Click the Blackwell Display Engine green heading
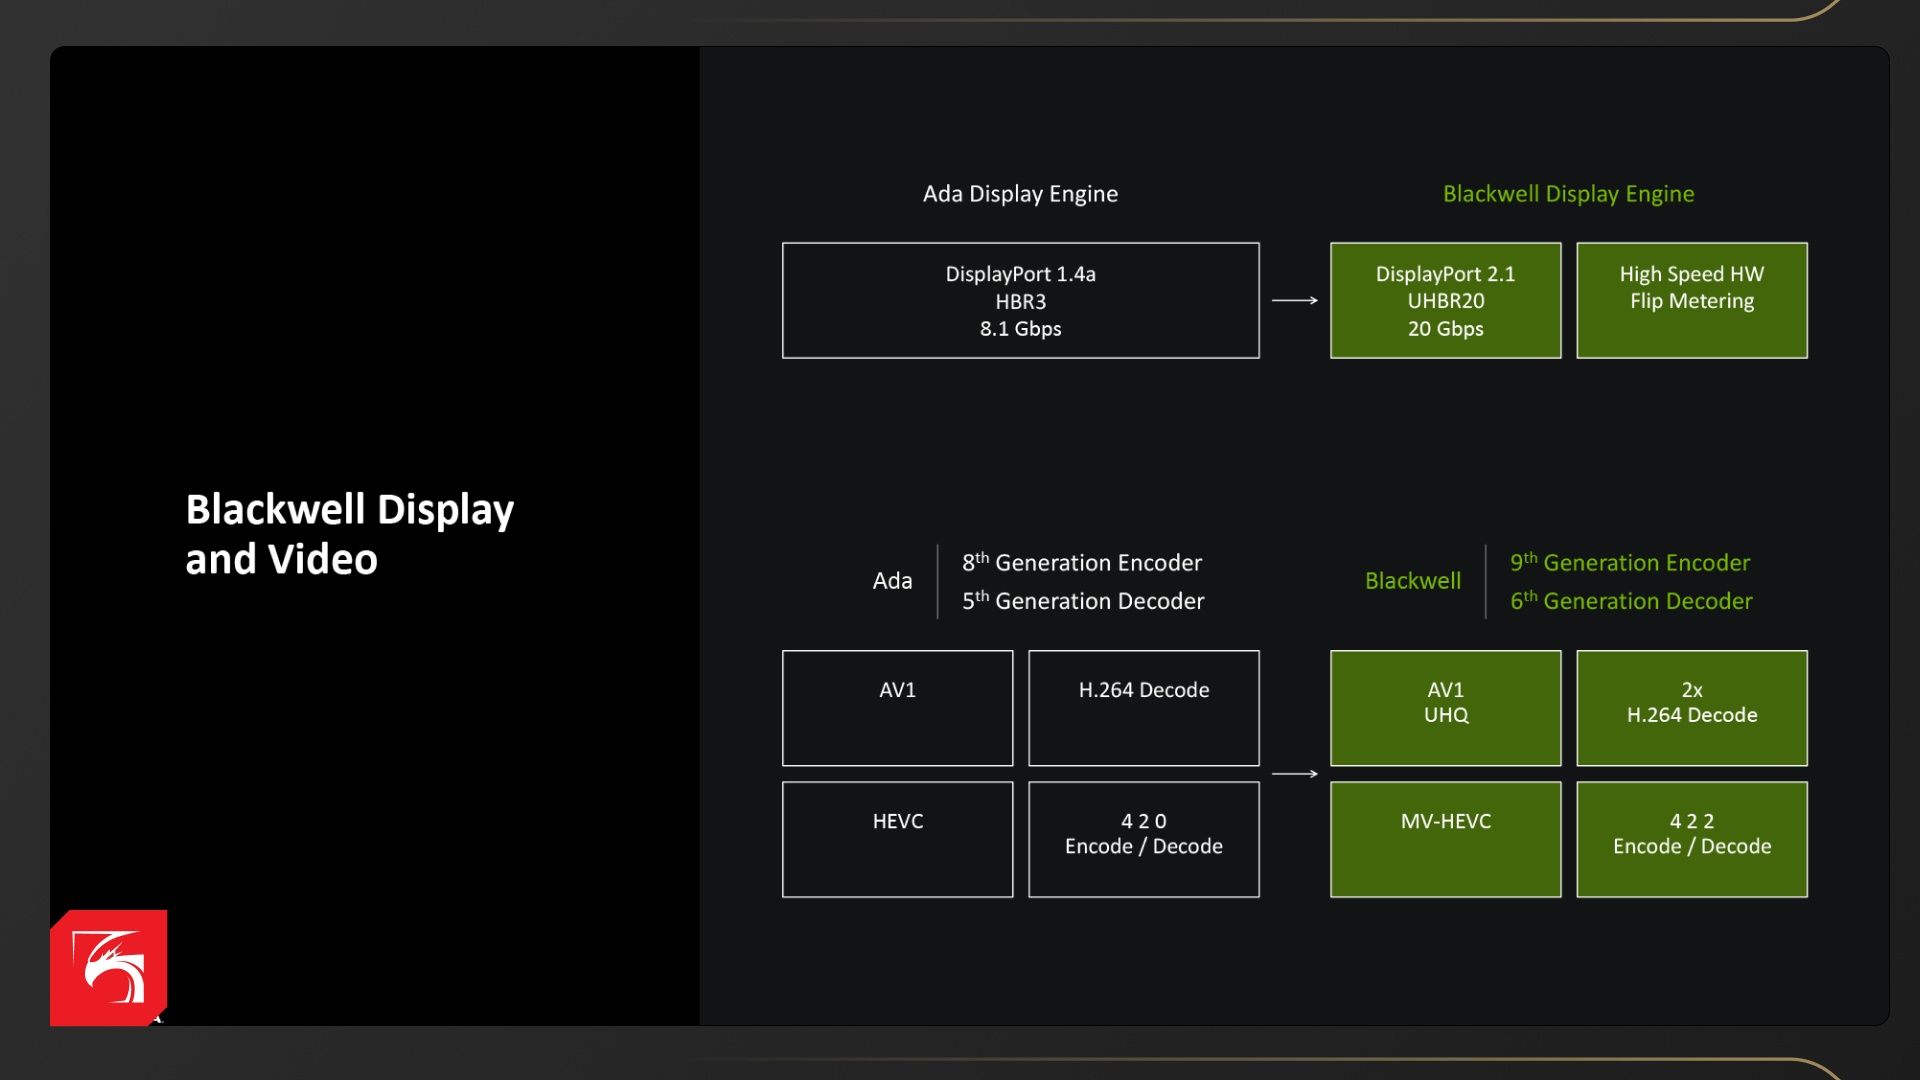 (x=1568, y=194)
